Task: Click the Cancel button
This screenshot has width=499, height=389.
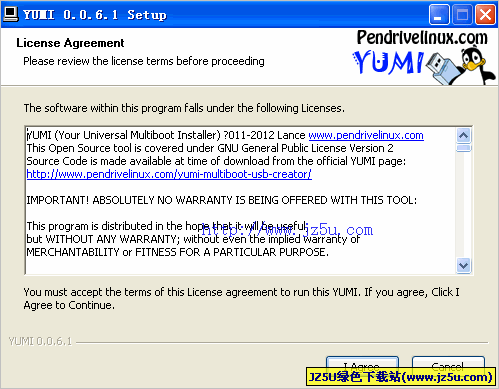Action: click(448, 367)
